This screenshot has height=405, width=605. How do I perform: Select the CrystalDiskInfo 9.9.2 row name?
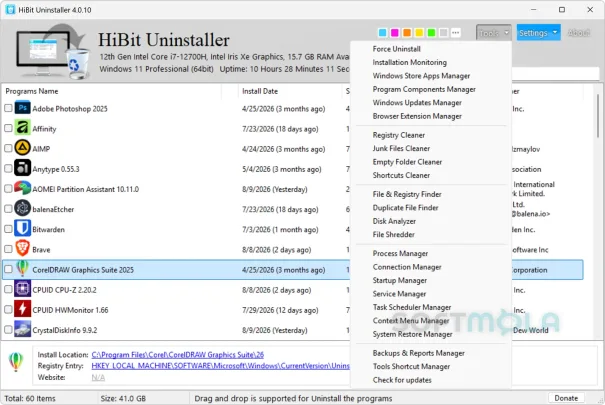click(x=64, y=331)
